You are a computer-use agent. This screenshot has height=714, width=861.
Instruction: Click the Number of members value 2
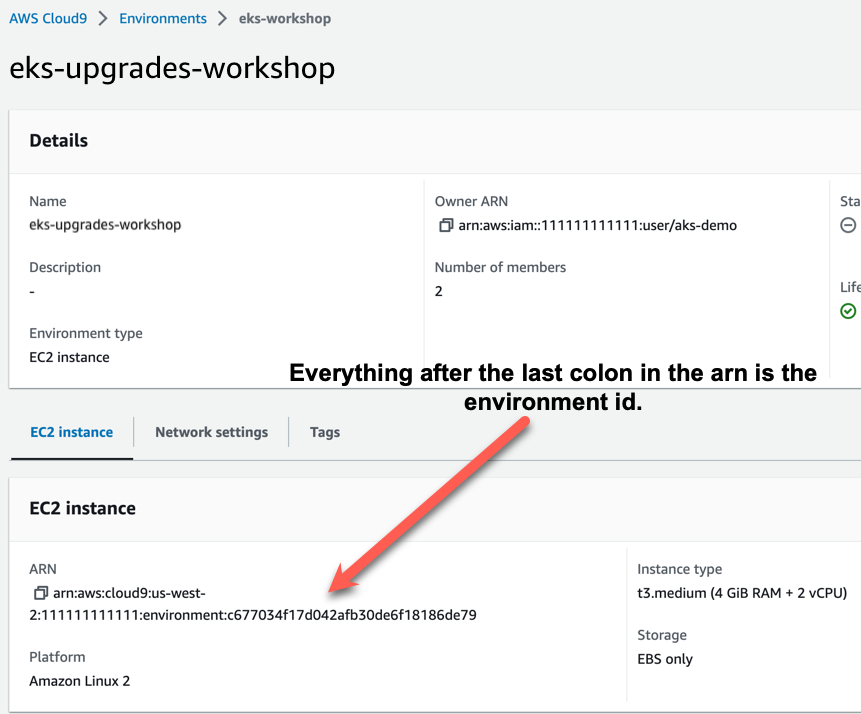[x=439, y=291]
